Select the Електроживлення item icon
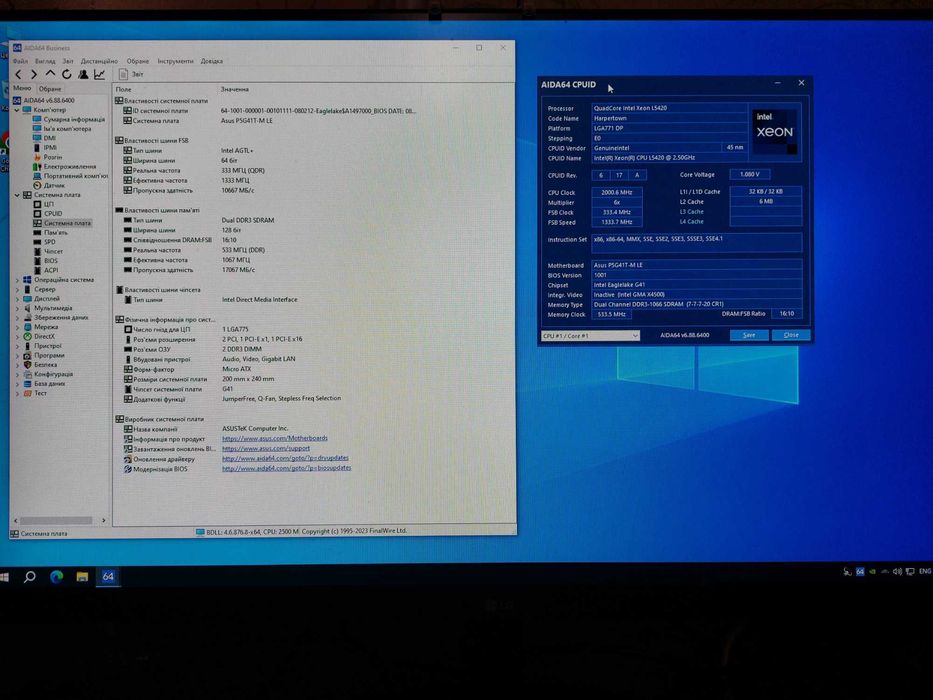 coord(37,167)
